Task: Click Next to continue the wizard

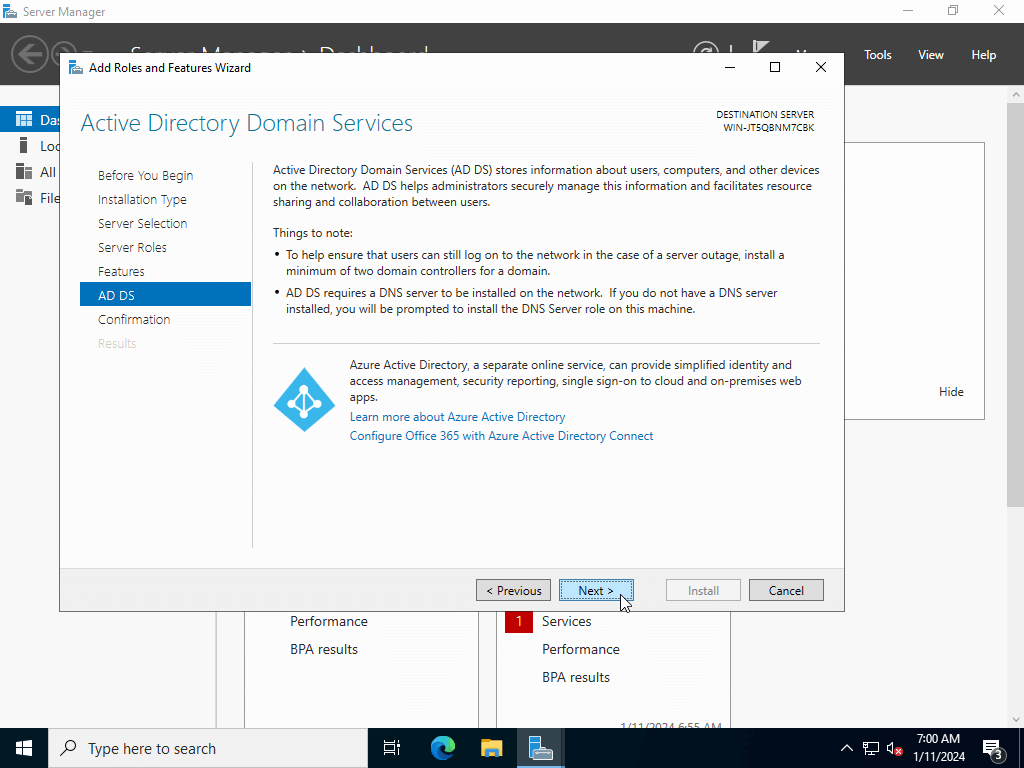Action: pyautogui.click(x=596, y=590)
